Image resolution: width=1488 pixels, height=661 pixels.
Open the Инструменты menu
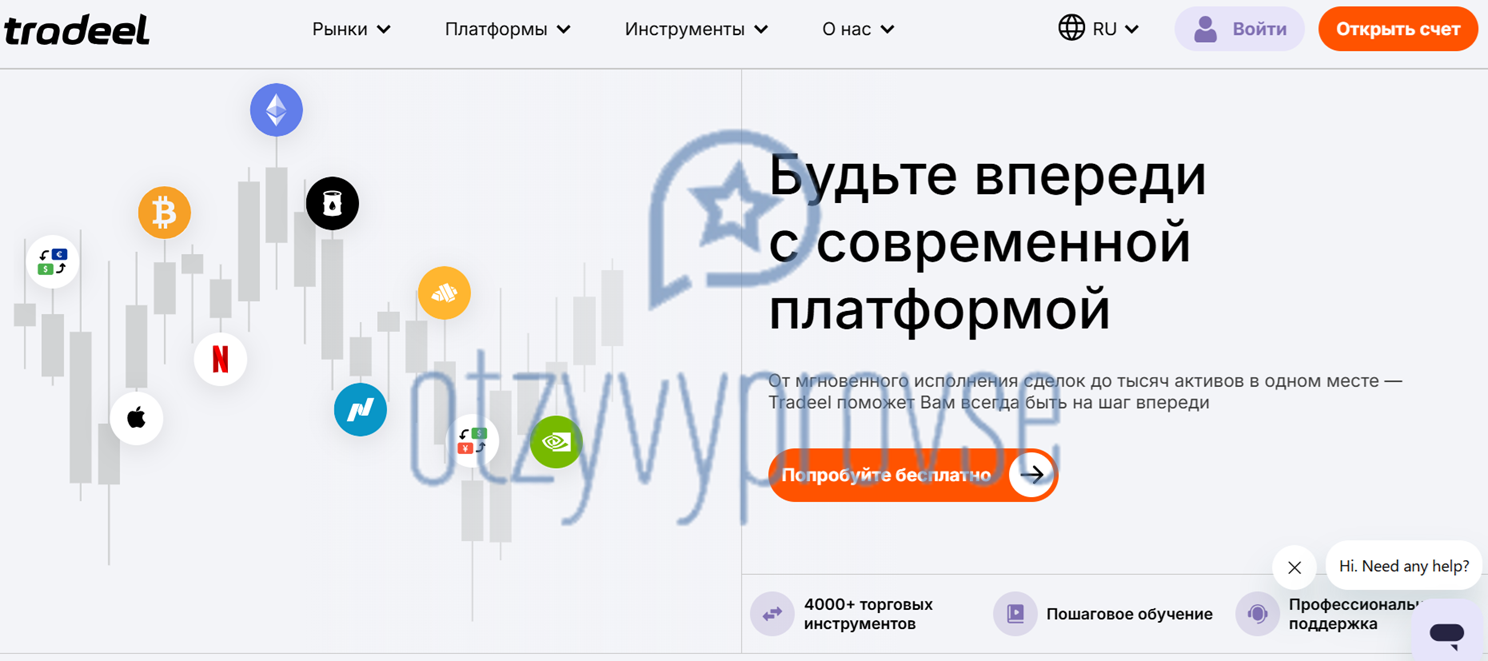click(x=696, y=29)
